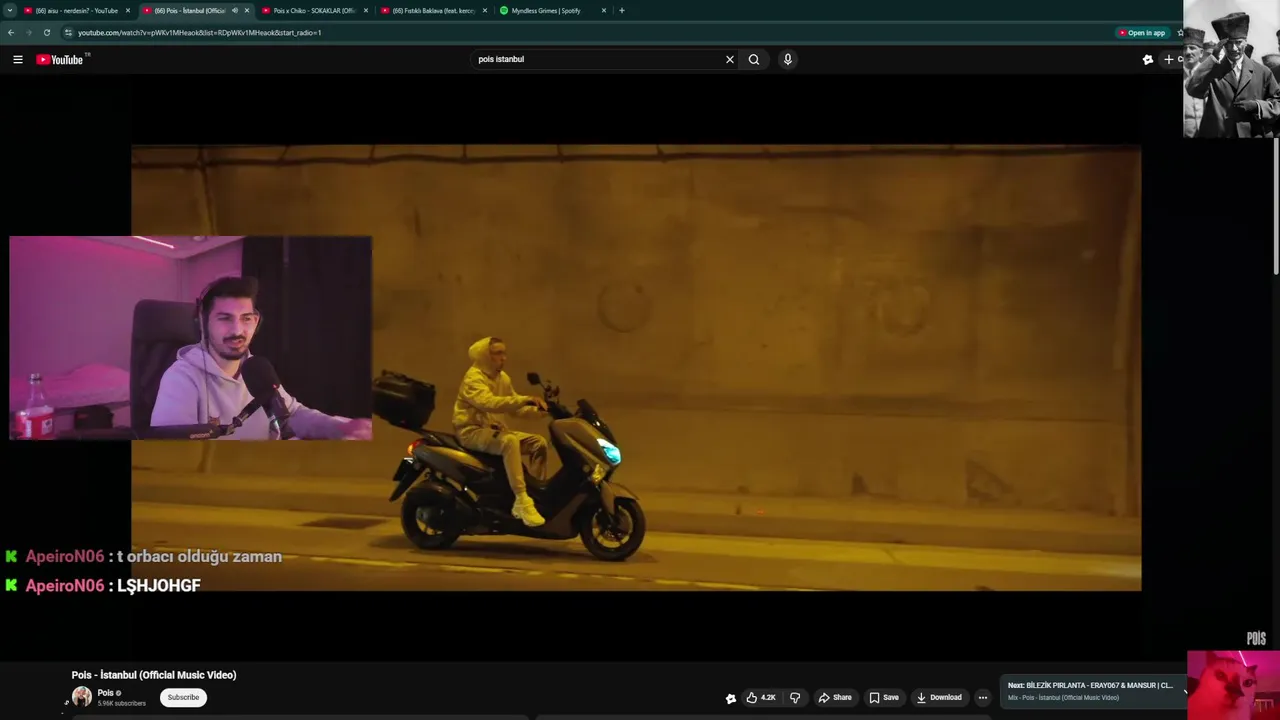Mute the audio icon on Pois tab
The width and height of the screenshot is (1280, 720).
tap(235, 10)
